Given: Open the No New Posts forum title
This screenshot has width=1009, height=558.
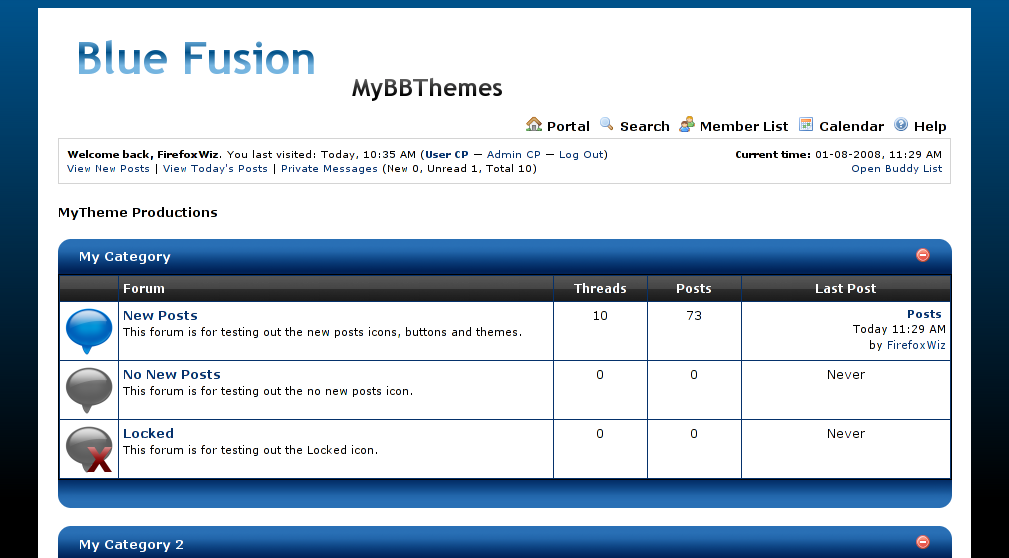Looking at the screenshot, I should tap(172, 375).
